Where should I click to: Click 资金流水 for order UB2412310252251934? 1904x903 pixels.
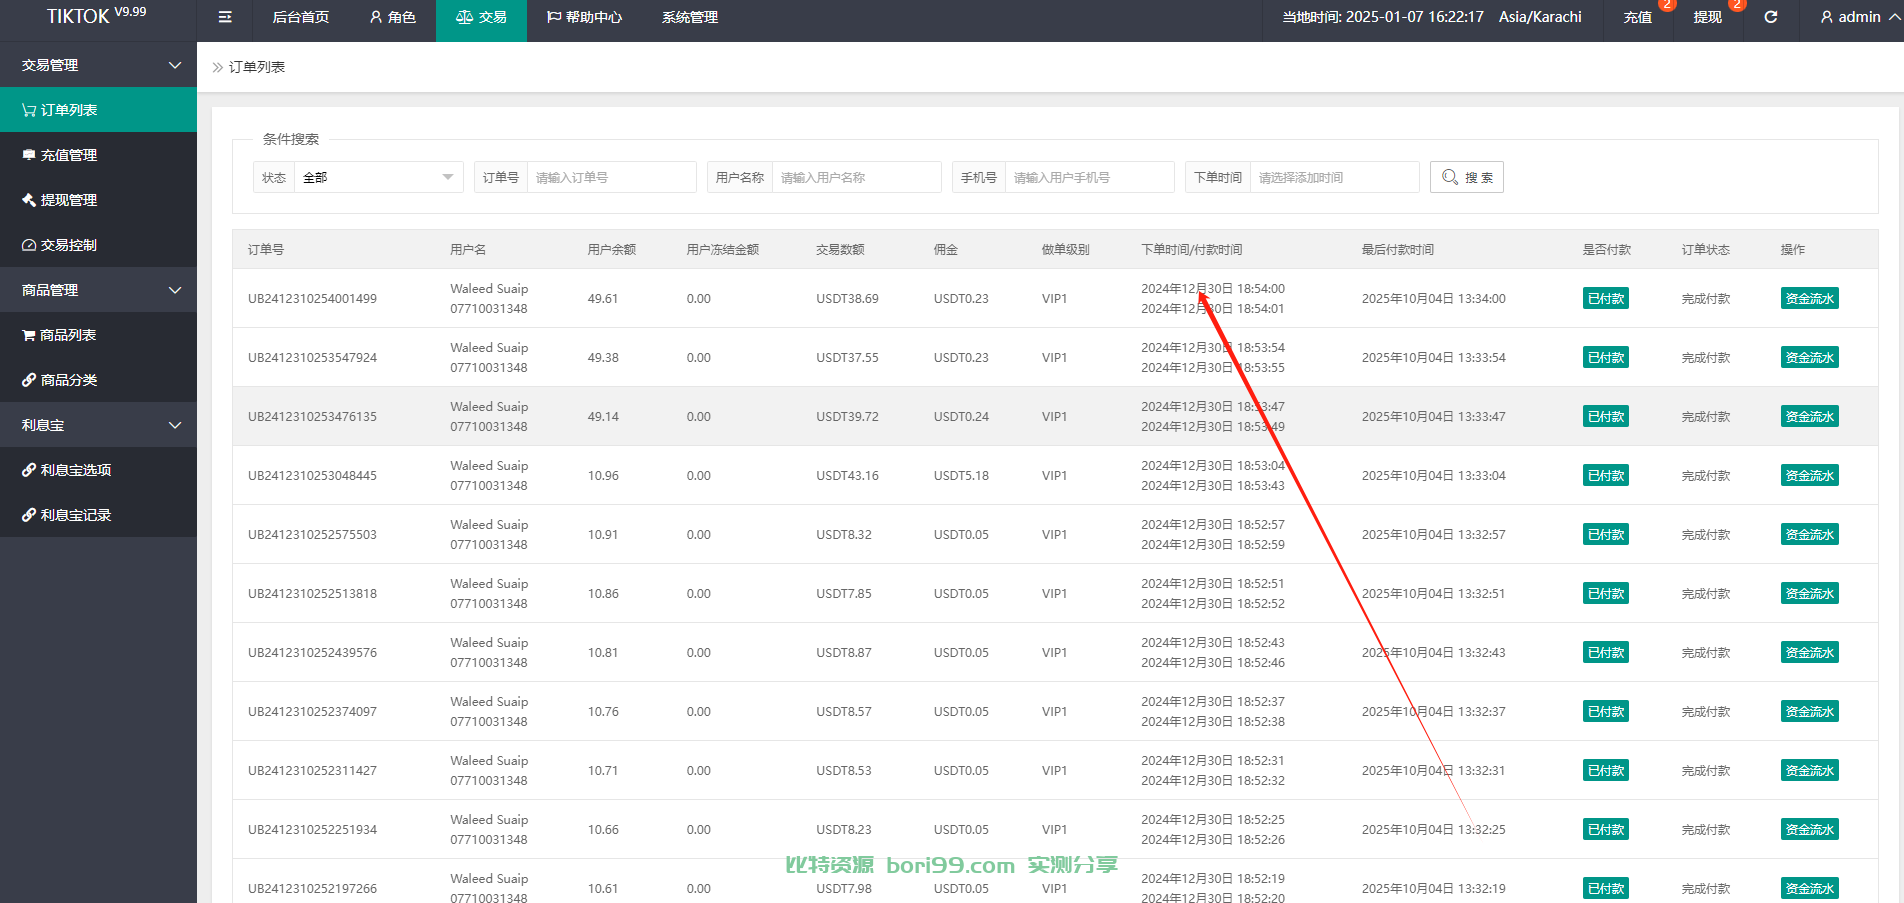pyautogui.click(x=1810, y=829)
